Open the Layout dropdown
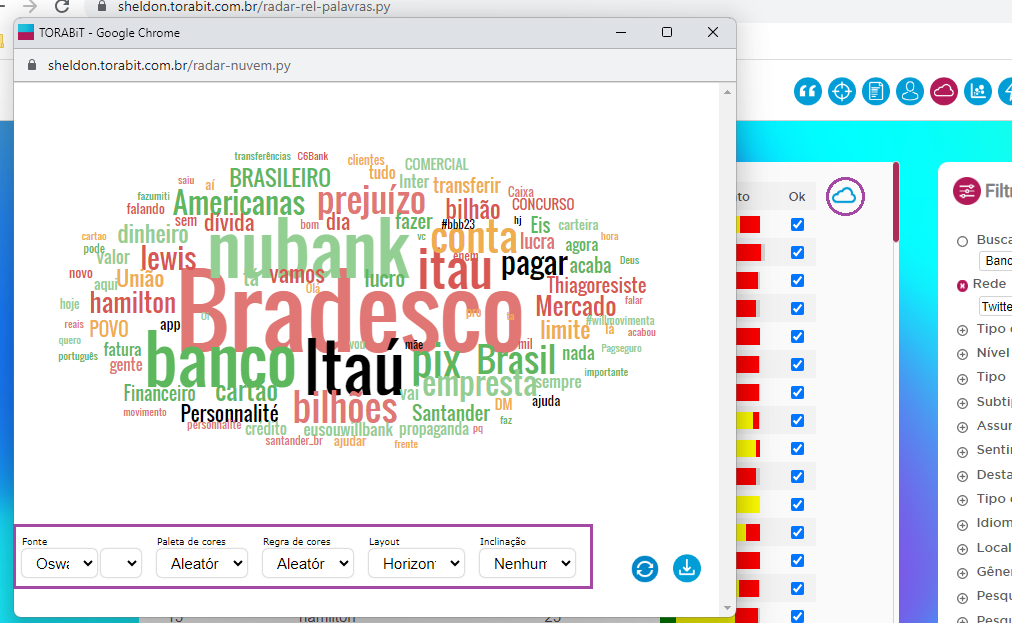The image size is (1012, 623). pyautogui.click(x=416, y=564)
